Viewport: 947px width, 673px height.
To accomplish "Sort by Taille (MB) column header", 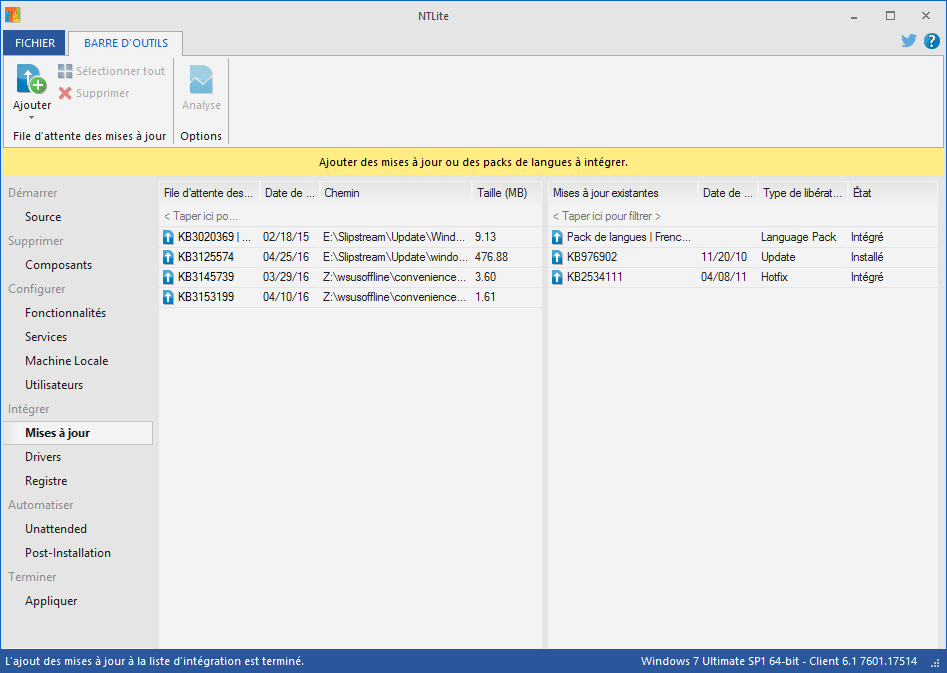I will pos(507,193).
